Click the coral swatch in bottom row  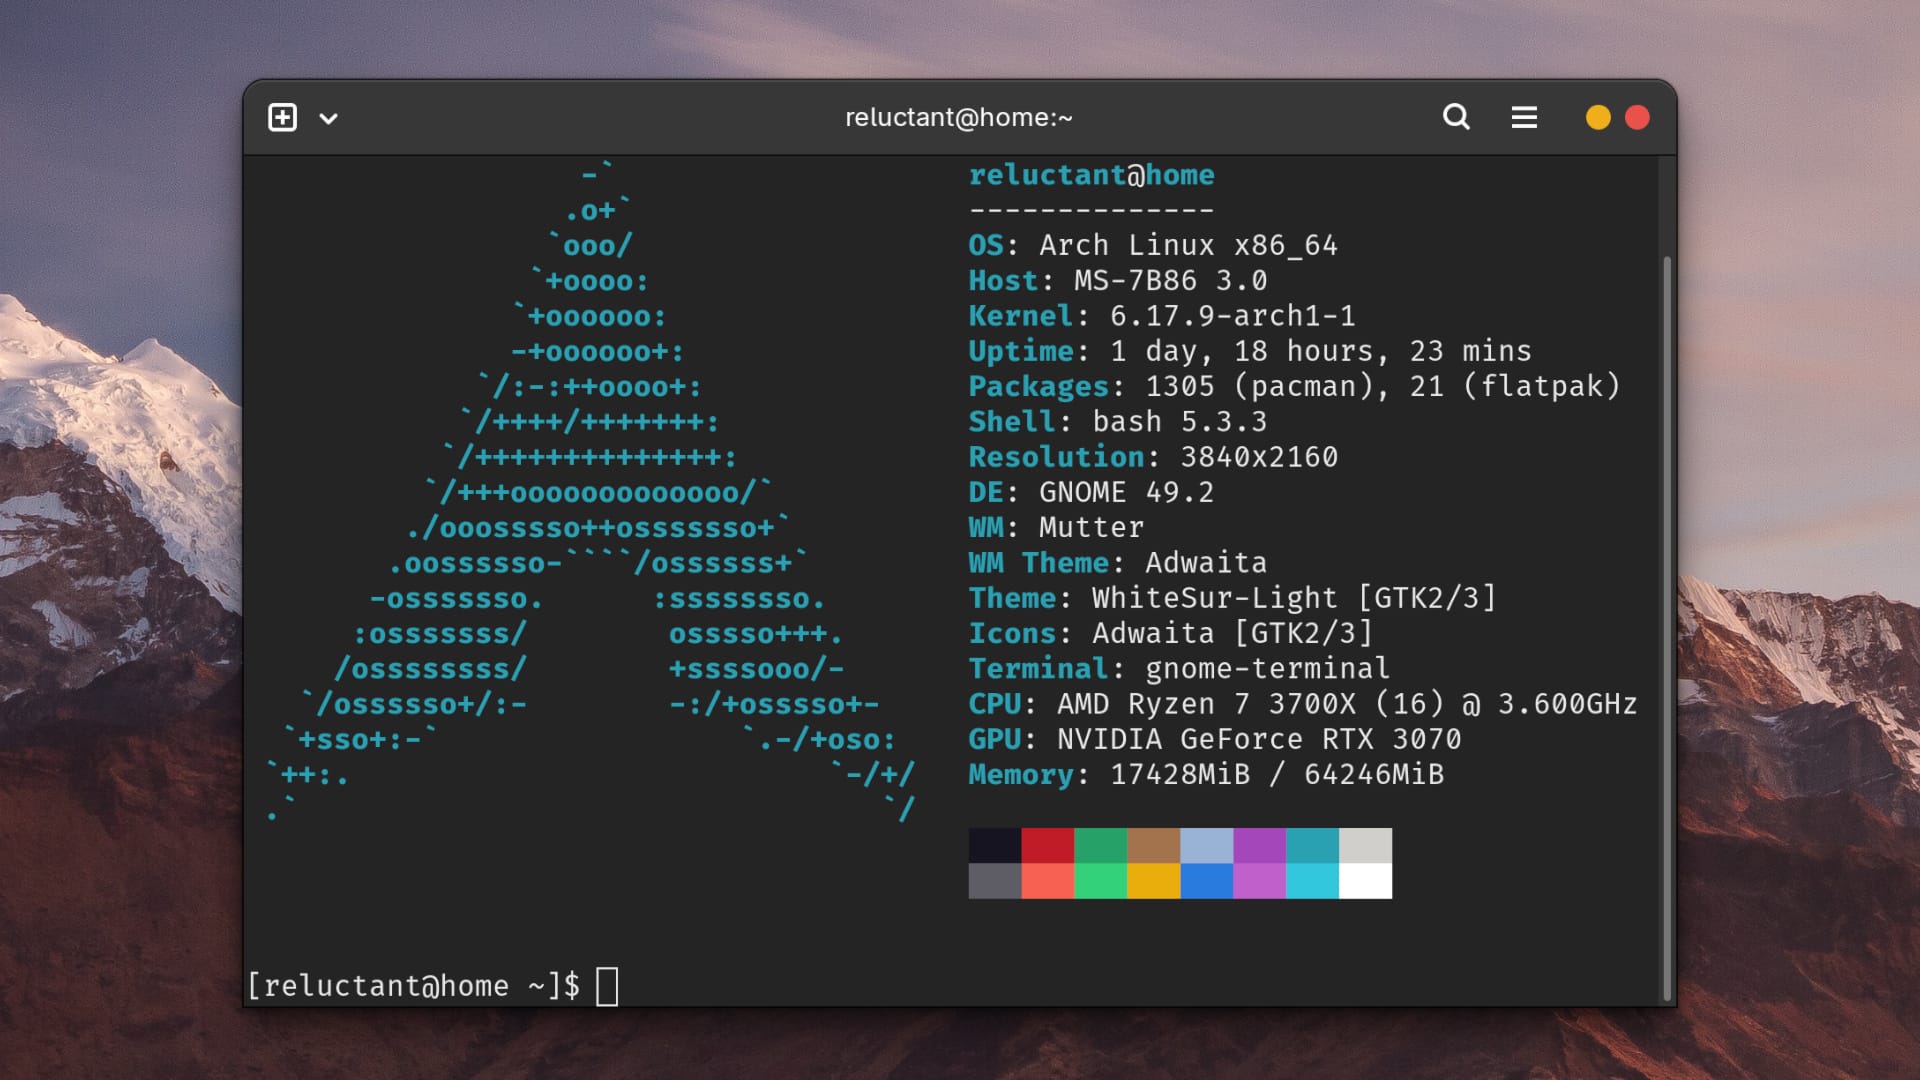[x=1047, y=881]
